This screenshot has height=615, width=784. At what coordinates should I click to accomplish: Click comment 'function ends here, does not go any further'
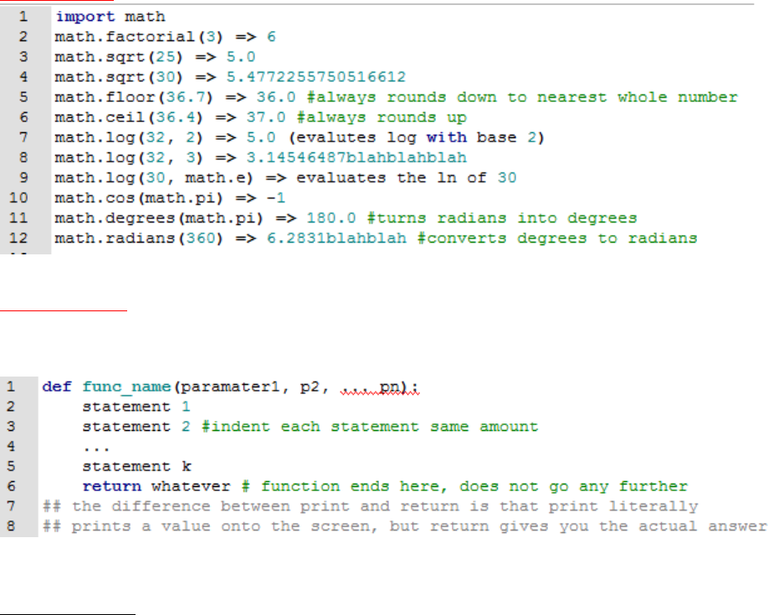pyautogui.click(x=474, y=486)
